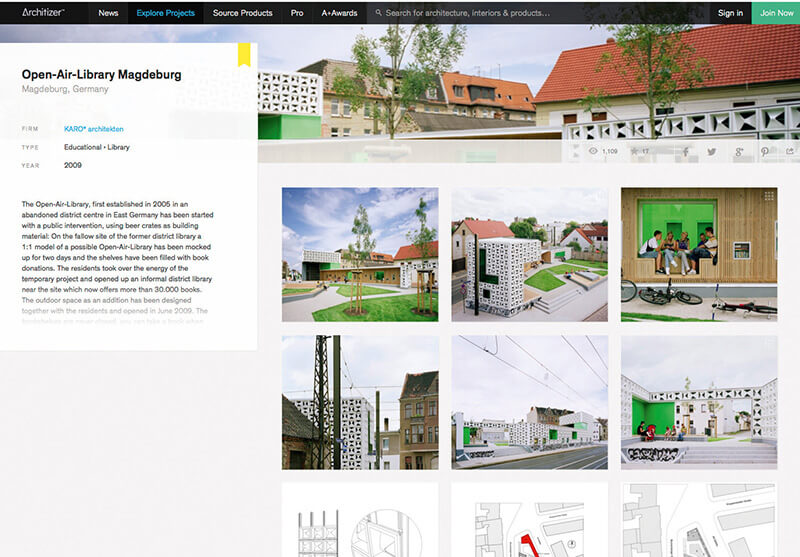Open the Source Products section

tap(242, 13)
